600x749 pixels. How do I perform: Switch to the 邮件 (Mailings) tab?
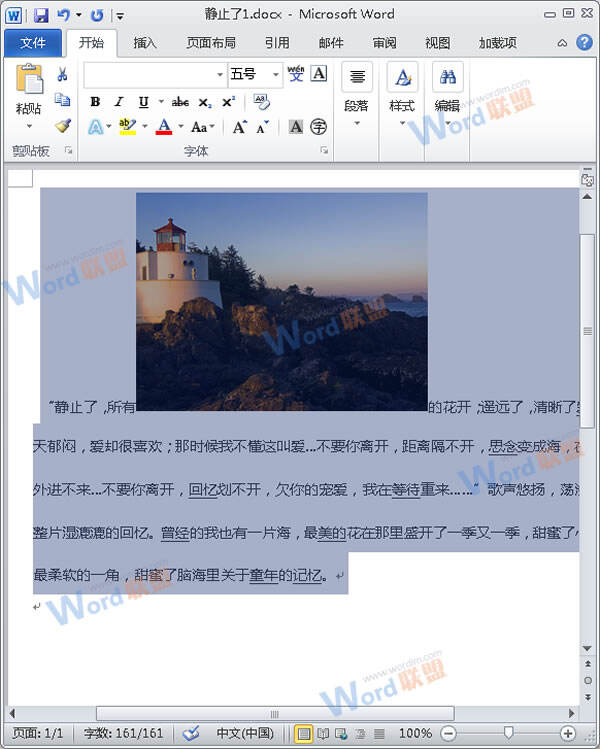[x=331, y=43]
